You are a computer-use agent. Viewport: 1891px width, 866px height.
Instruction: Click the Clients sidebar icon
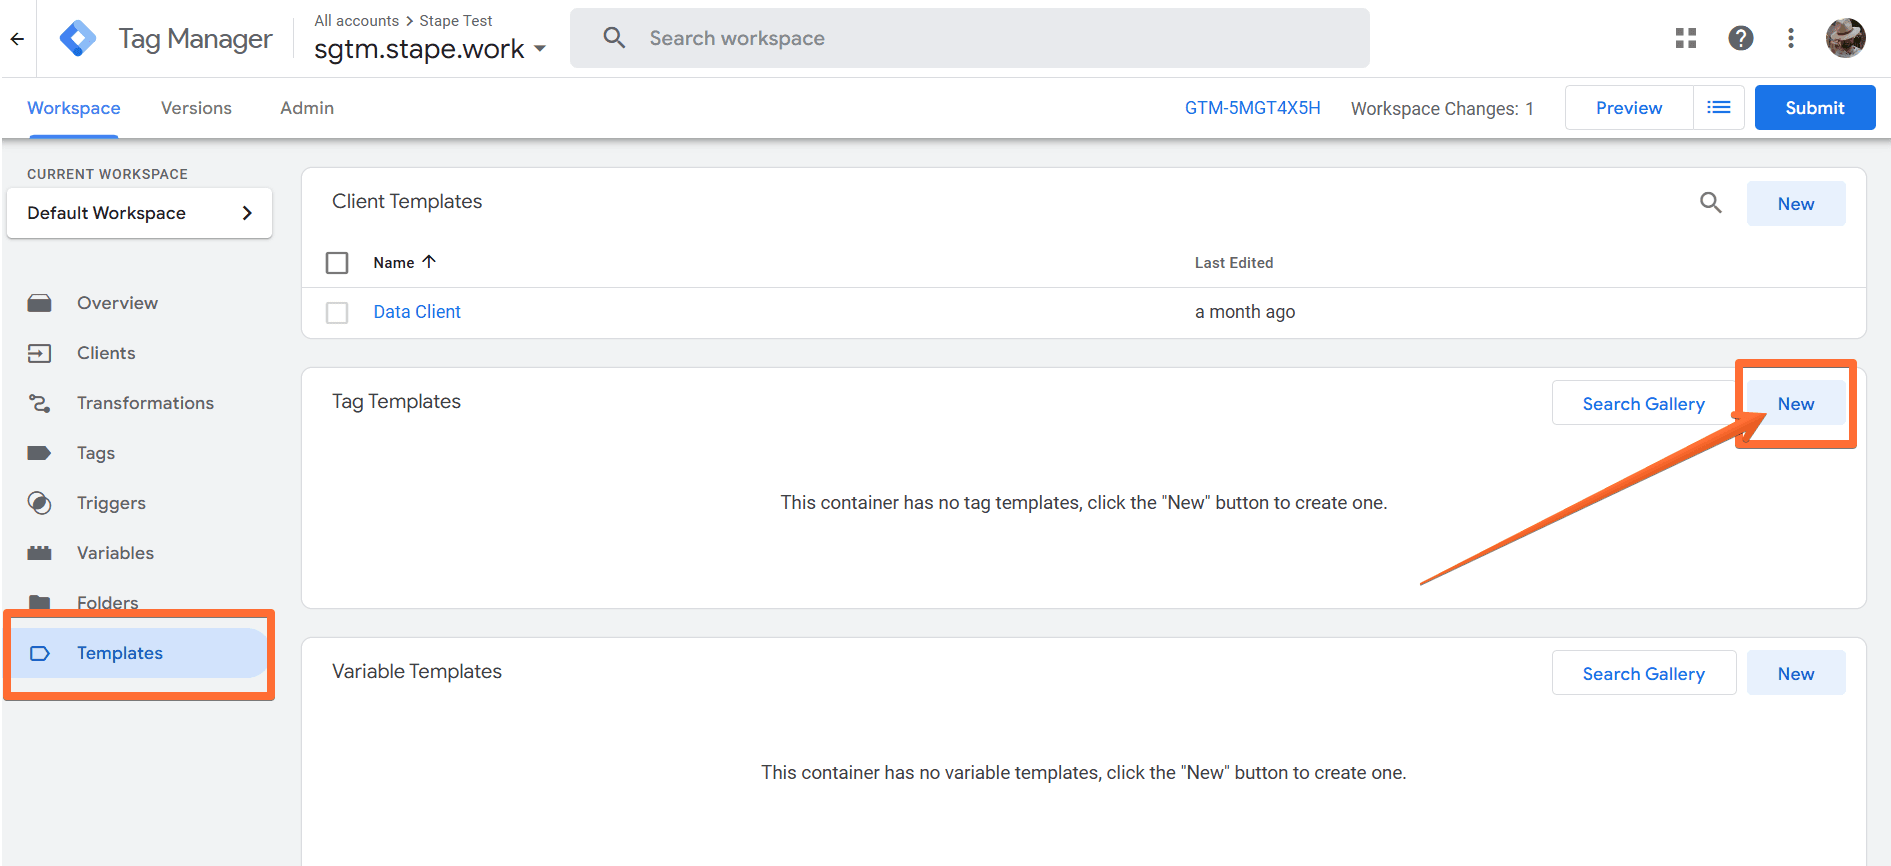tap(40, 353)
